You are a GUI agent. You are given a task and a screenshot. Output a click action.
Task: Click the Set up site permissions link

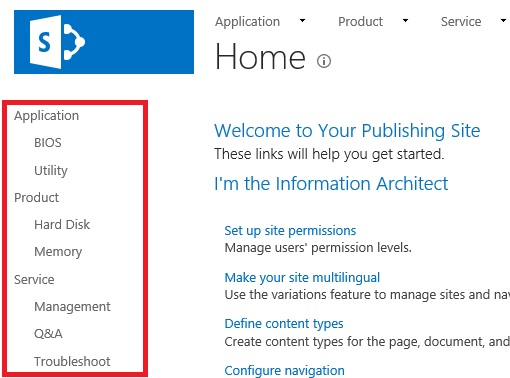point(290,231)
